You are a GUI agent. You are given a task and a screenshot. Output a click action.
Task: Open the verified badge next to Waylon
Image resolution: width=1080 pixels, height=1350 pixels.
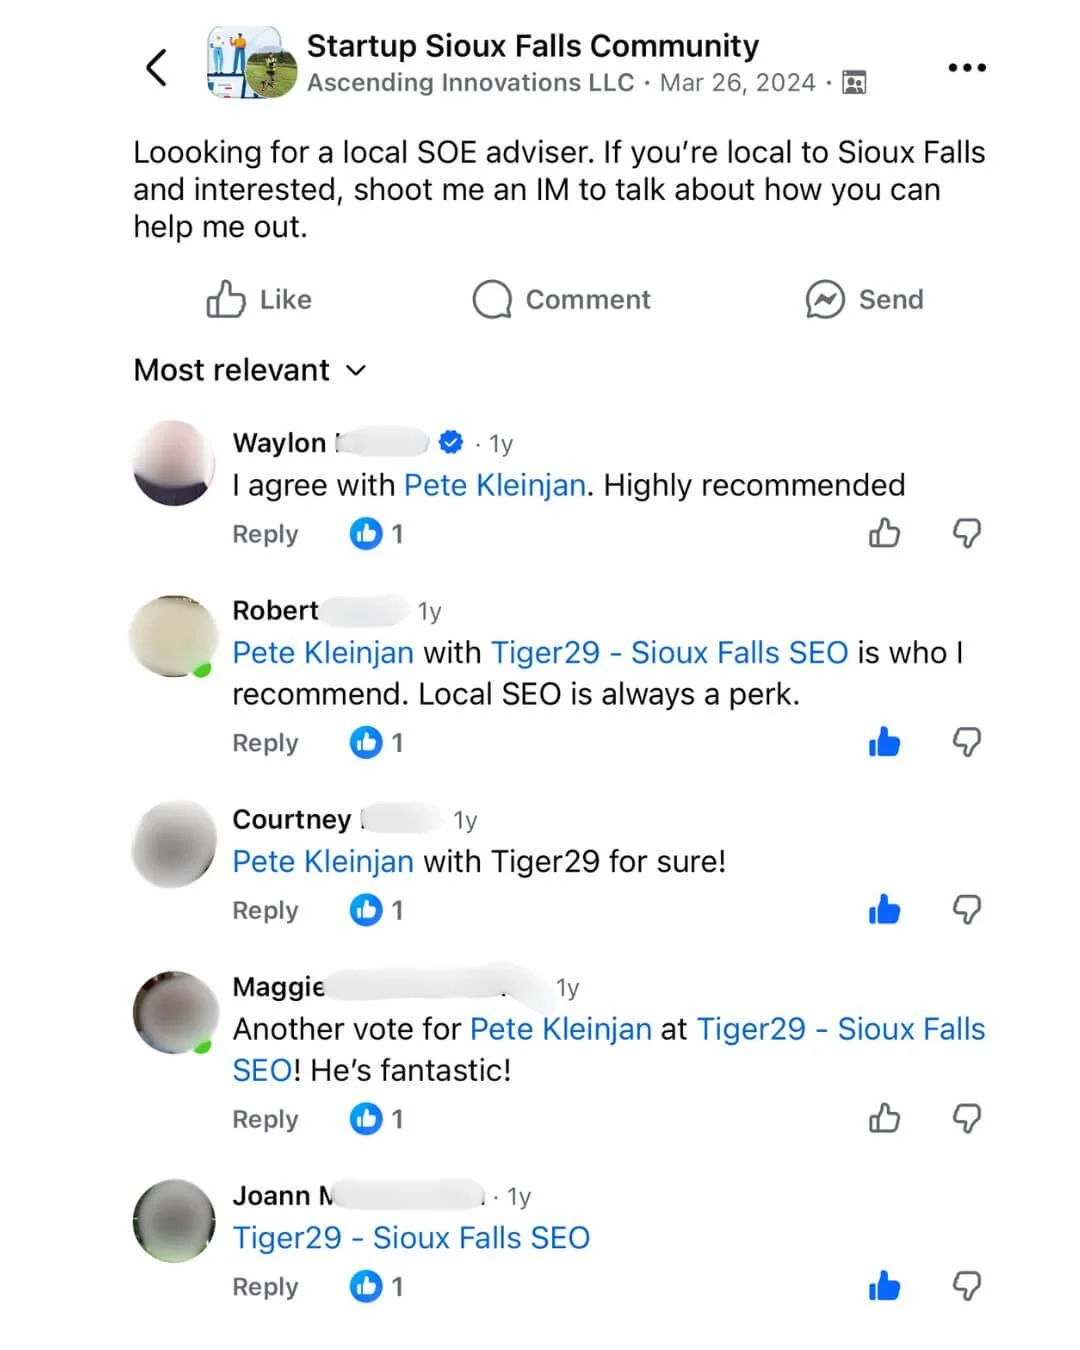pos(451,442)
